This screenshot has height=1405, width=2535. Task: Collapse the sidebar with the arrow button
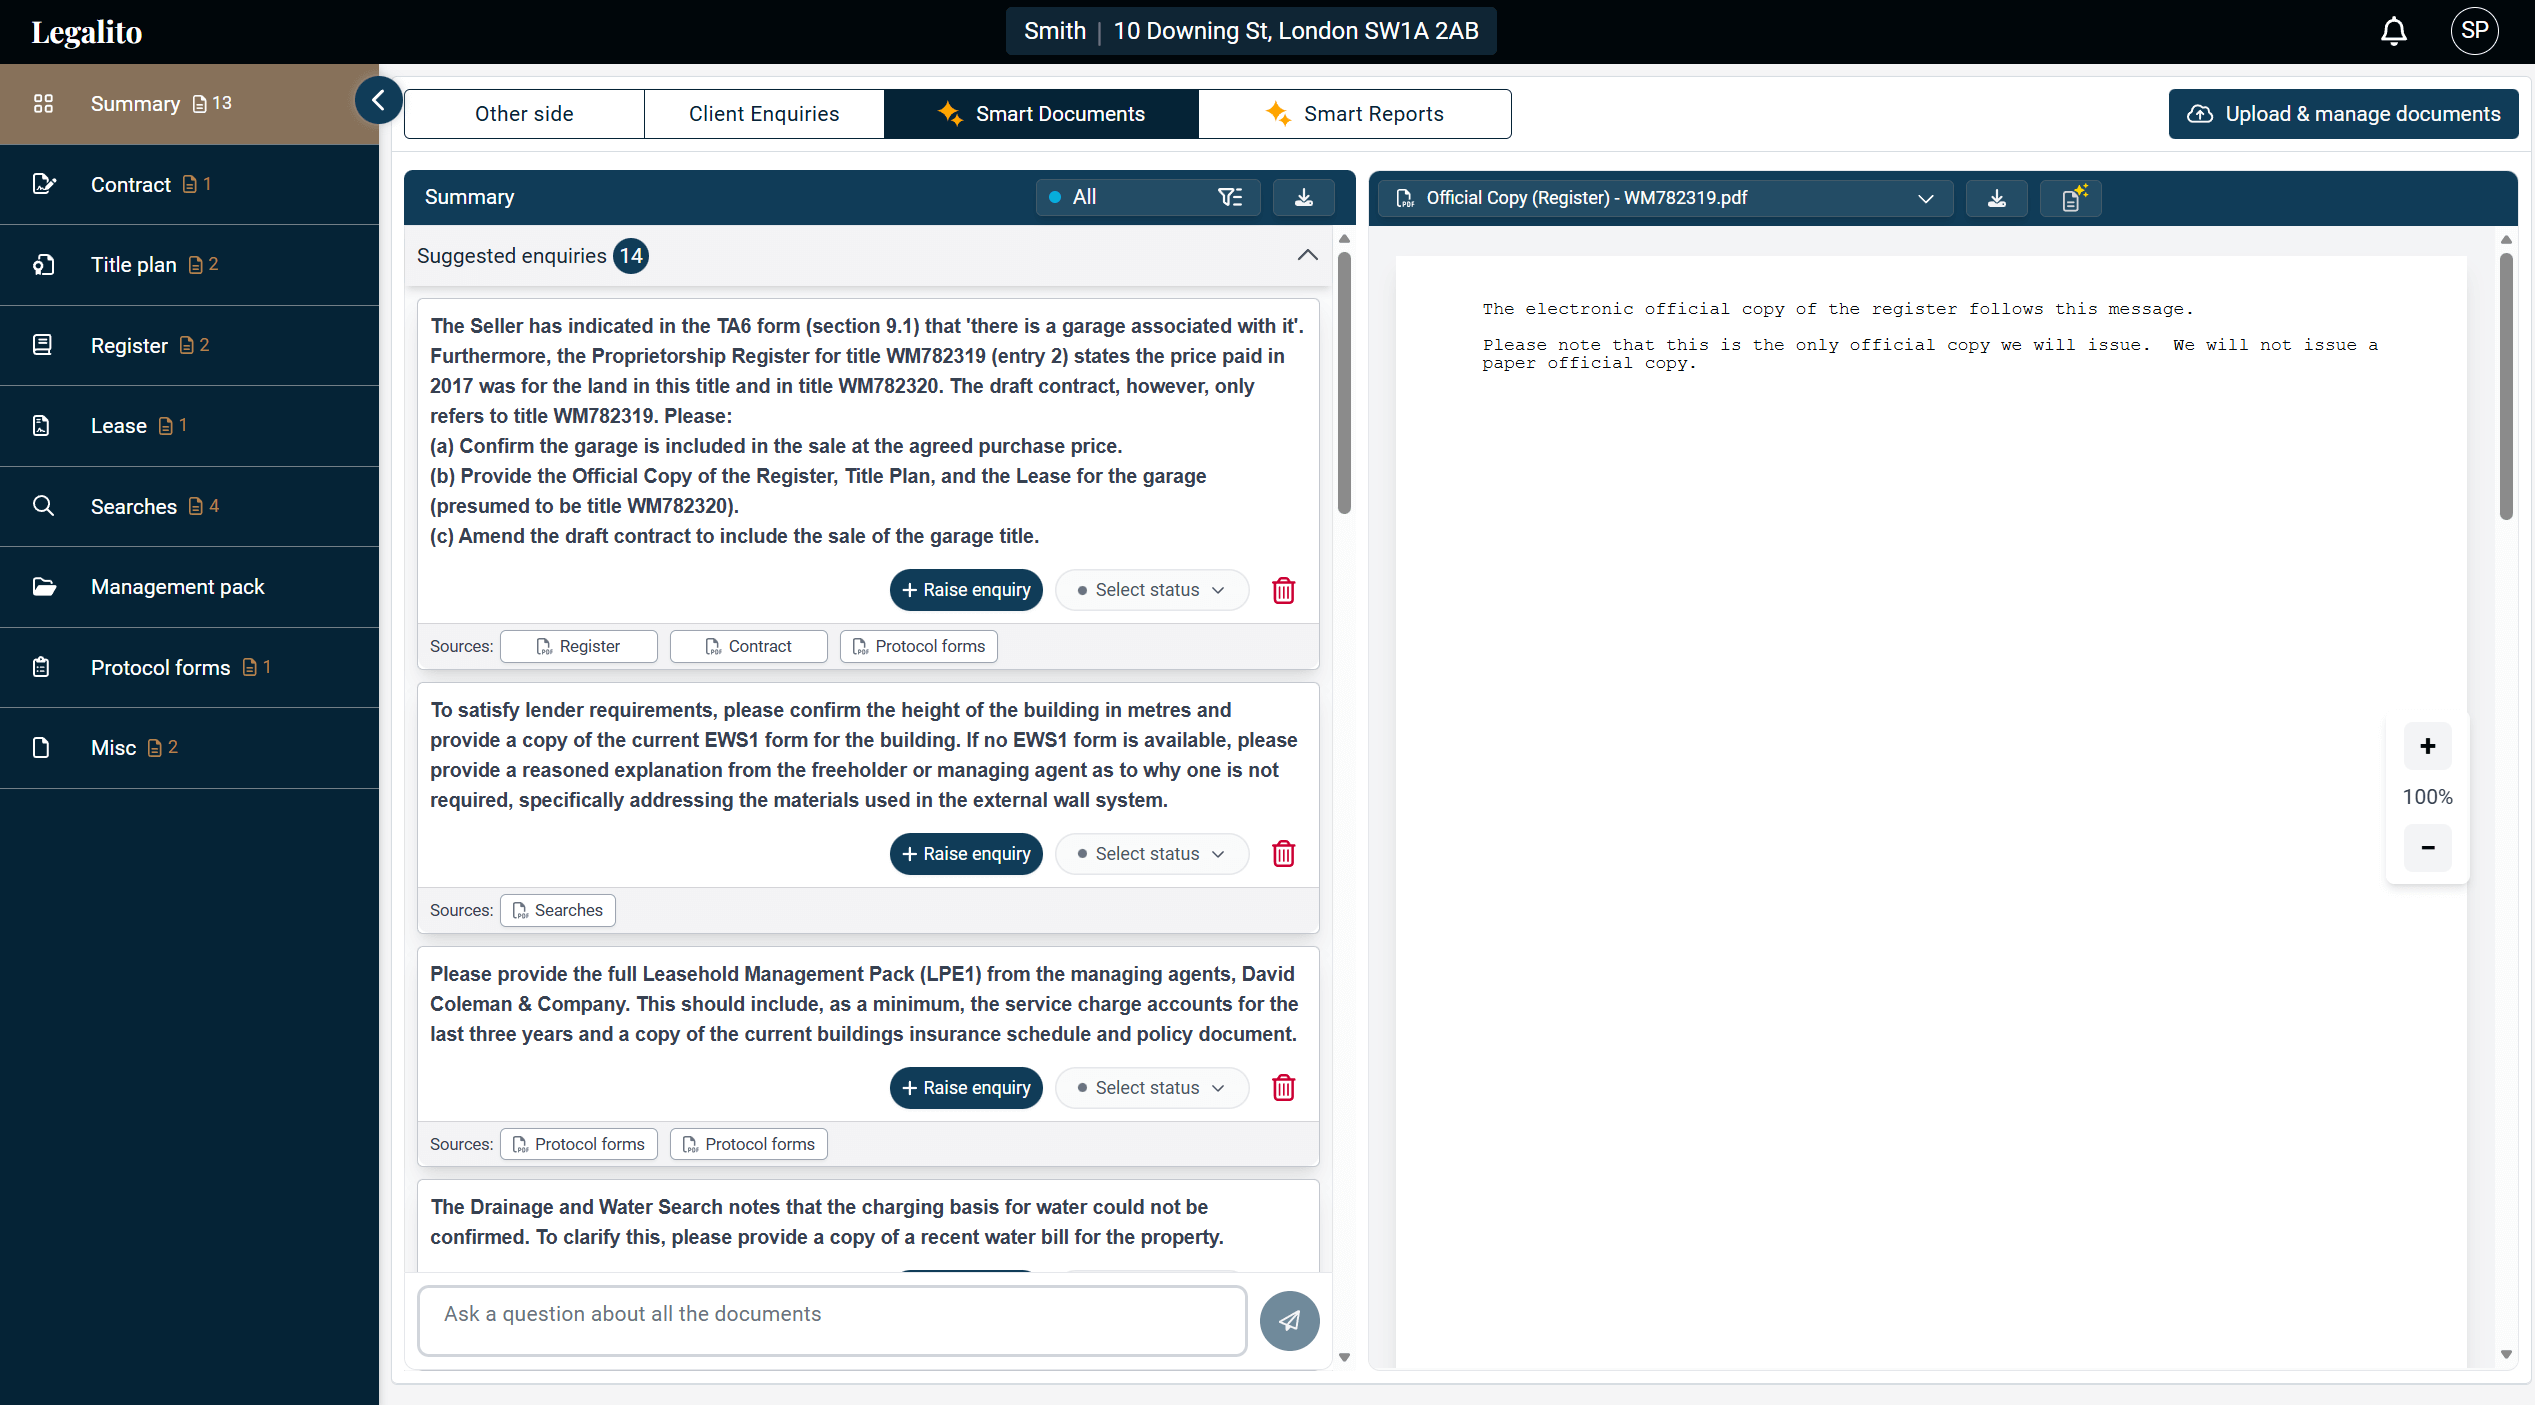point(378,100)
